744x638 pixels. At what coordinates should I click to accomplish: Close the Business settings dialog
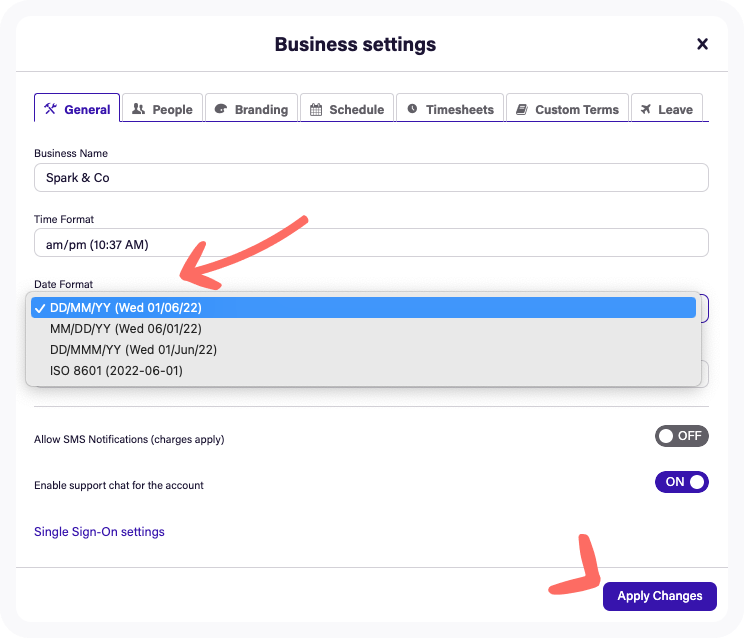point(702,44)
